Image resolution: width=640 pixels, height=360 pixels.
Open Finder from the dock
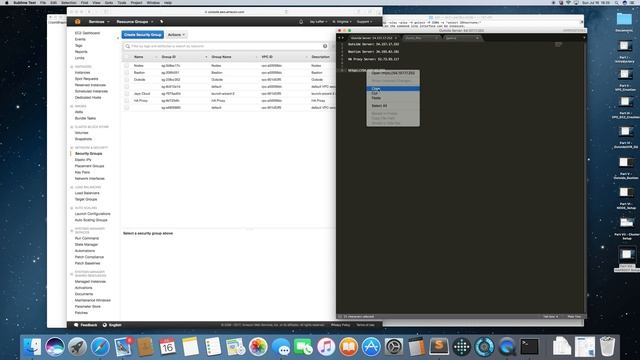pyautogui.click(x=32, y=347)
